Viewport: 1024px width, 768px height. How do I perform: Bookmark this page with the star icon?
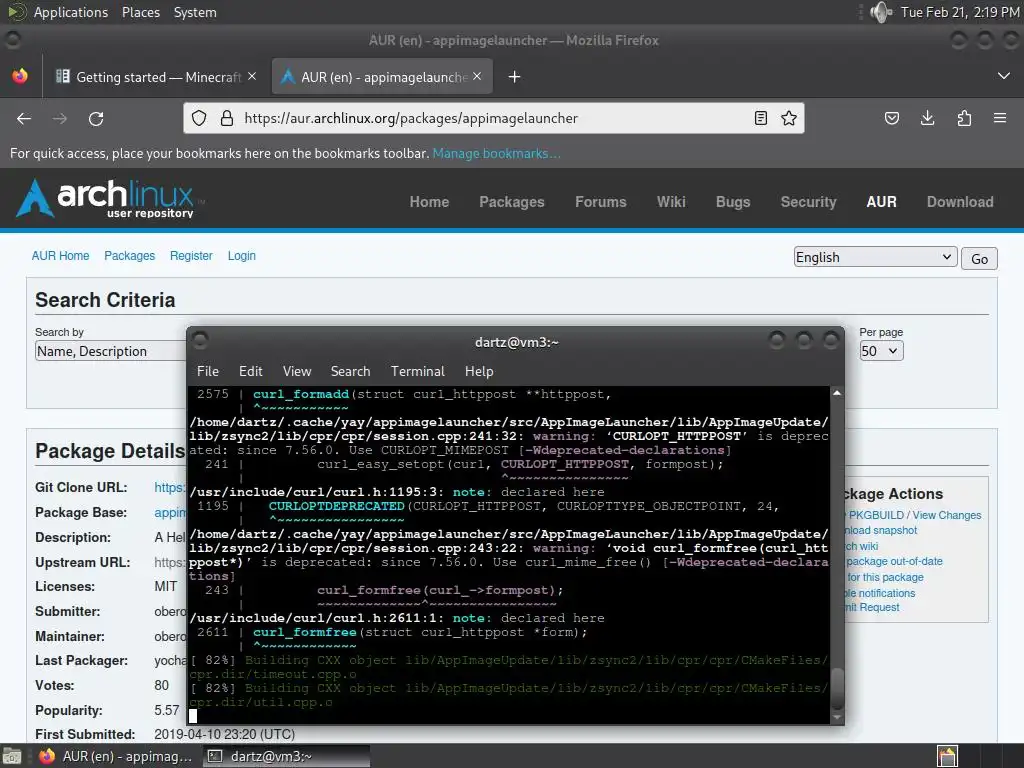pos(789,118)
